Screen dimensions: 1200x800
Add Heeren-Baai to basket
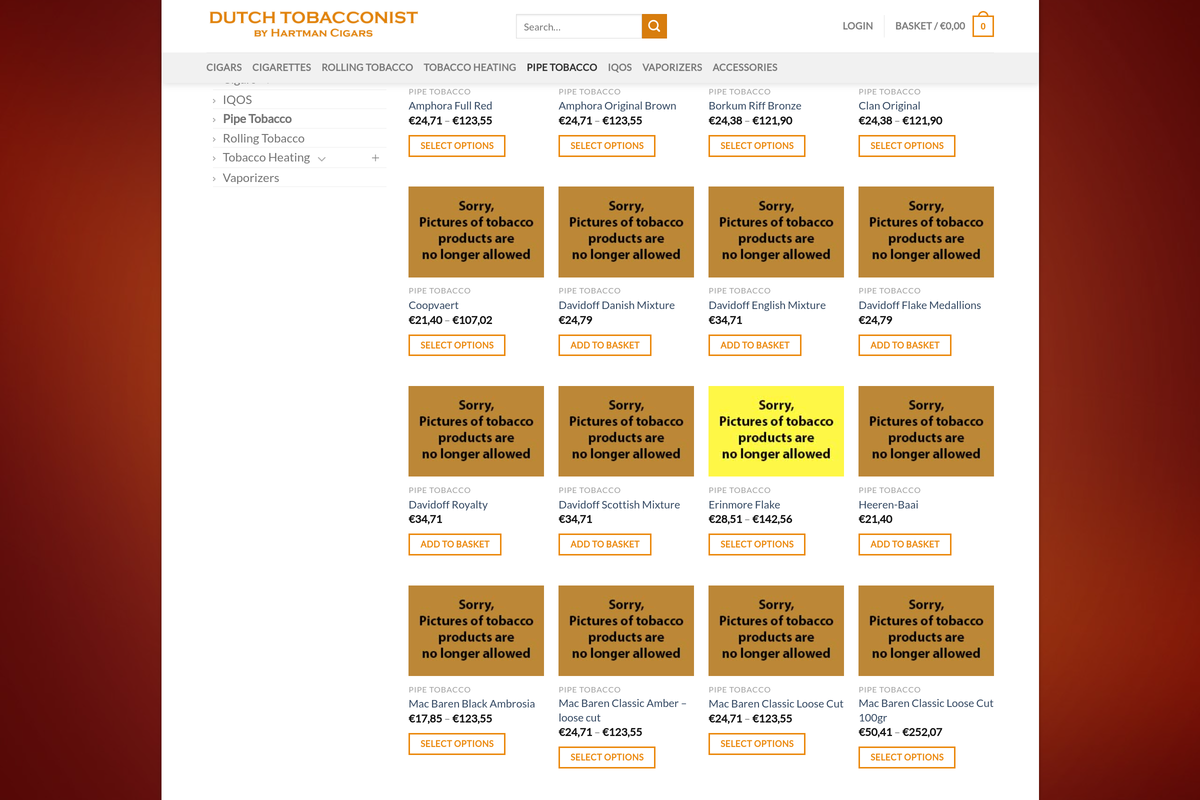tap(905, 545)
